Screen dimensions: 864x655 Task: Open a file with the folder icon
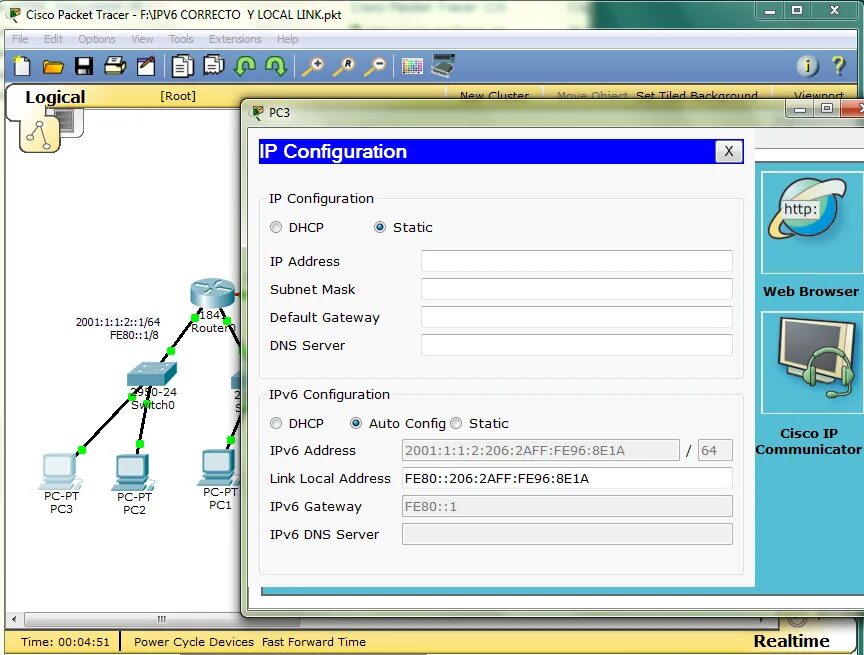53,67
